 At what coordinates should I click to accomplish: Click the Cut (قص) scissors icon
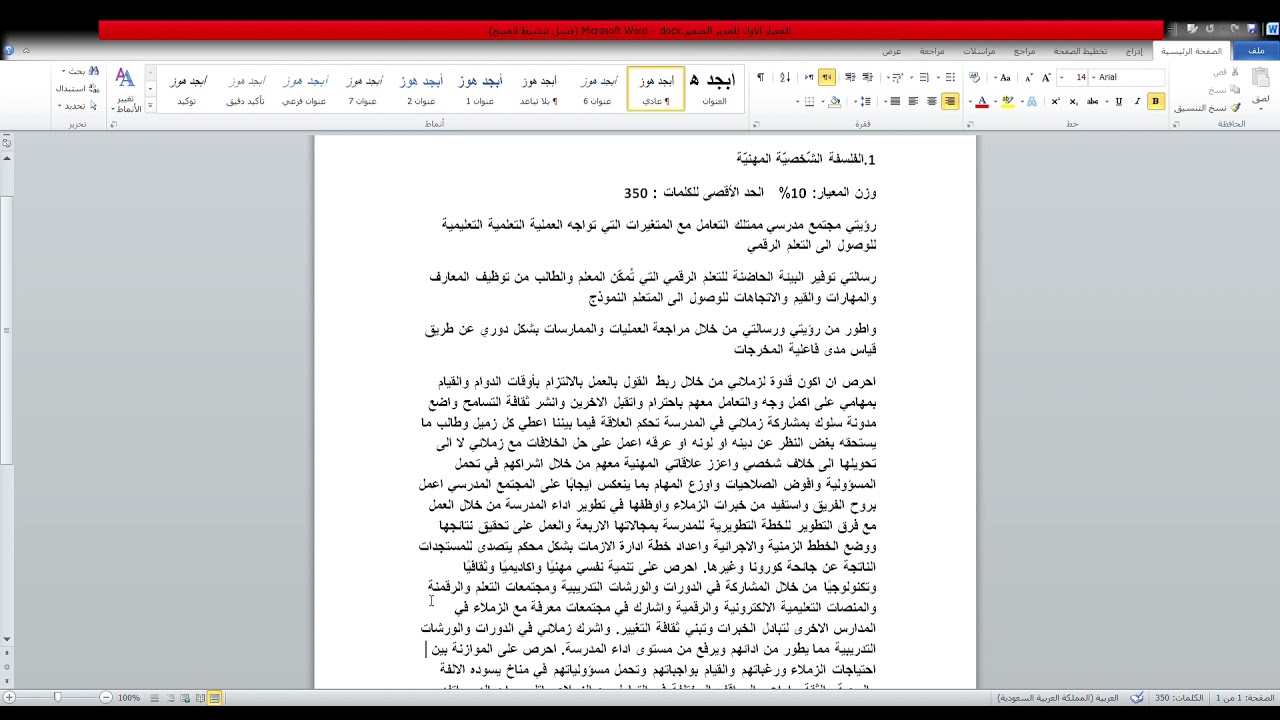tap(1234, 72)
